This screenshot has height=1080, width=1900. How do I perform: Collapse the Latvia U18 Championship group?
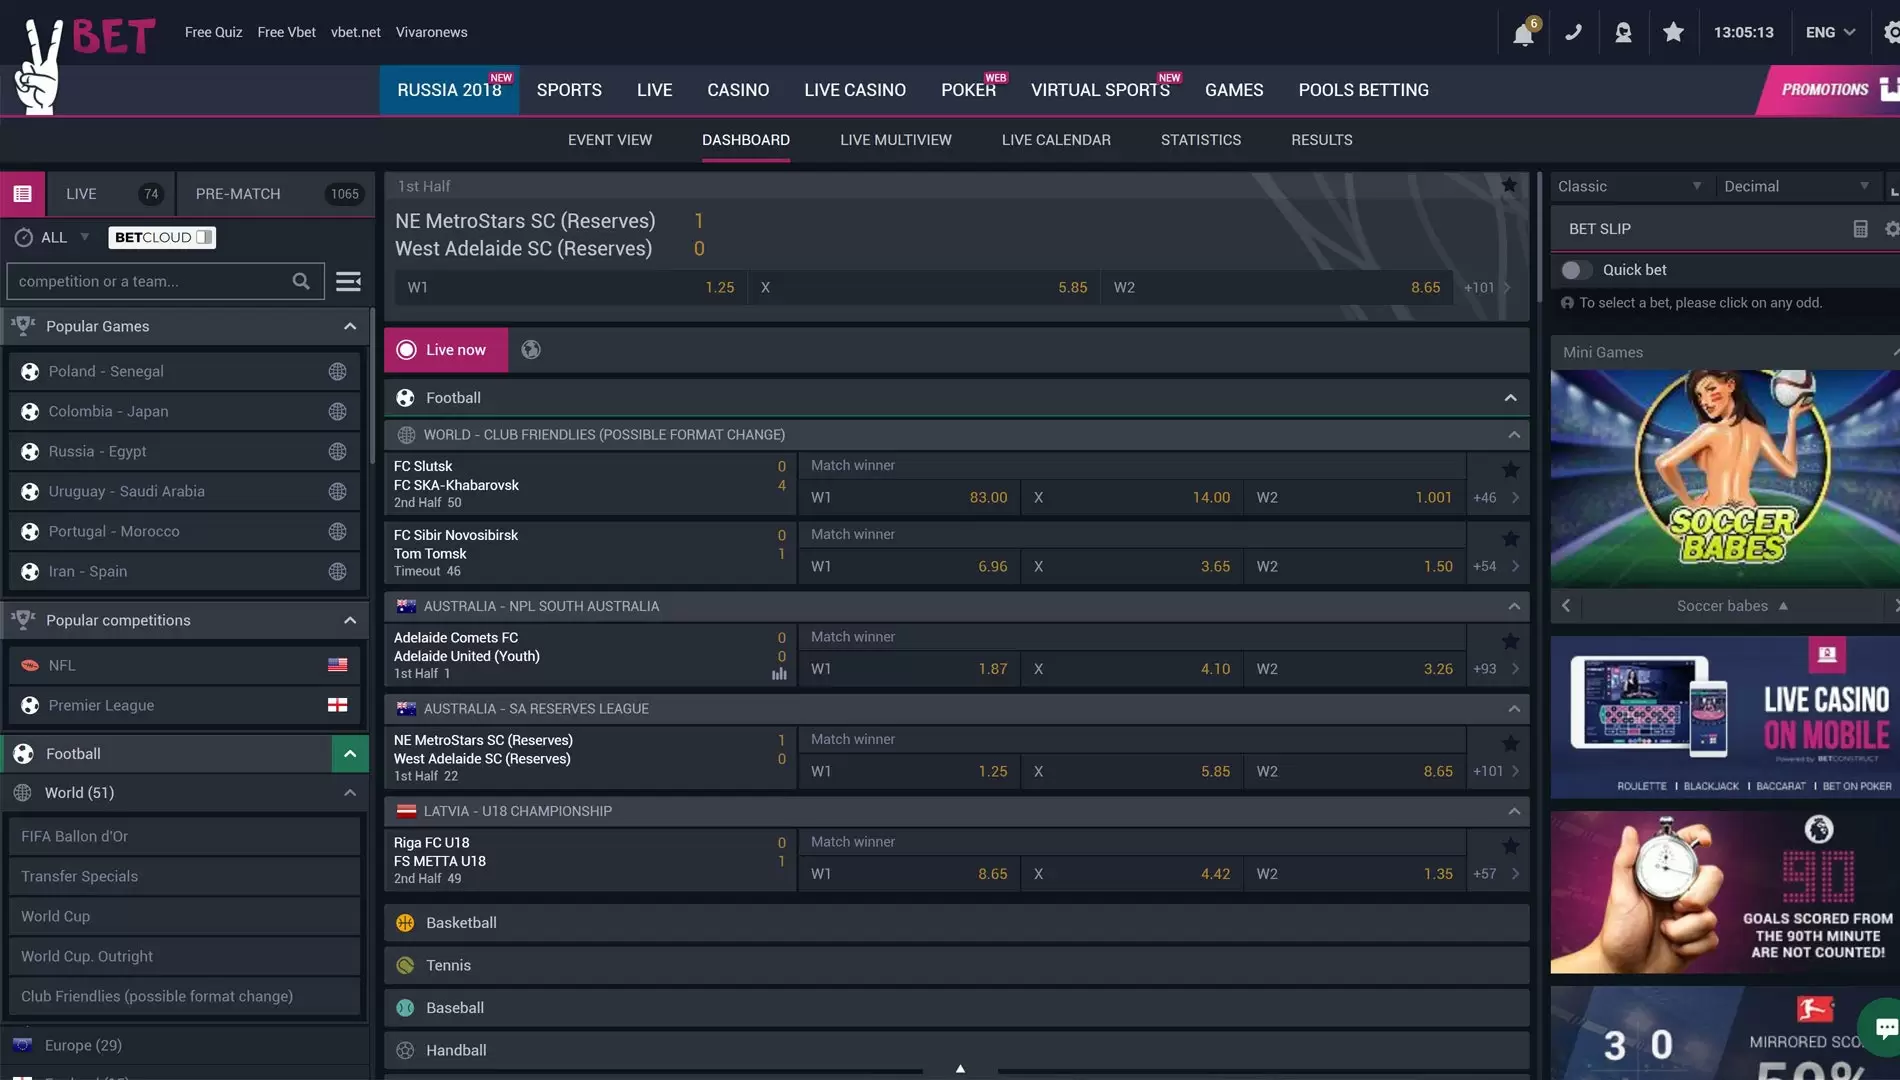pyautogui.click(x=1513, y=811)
